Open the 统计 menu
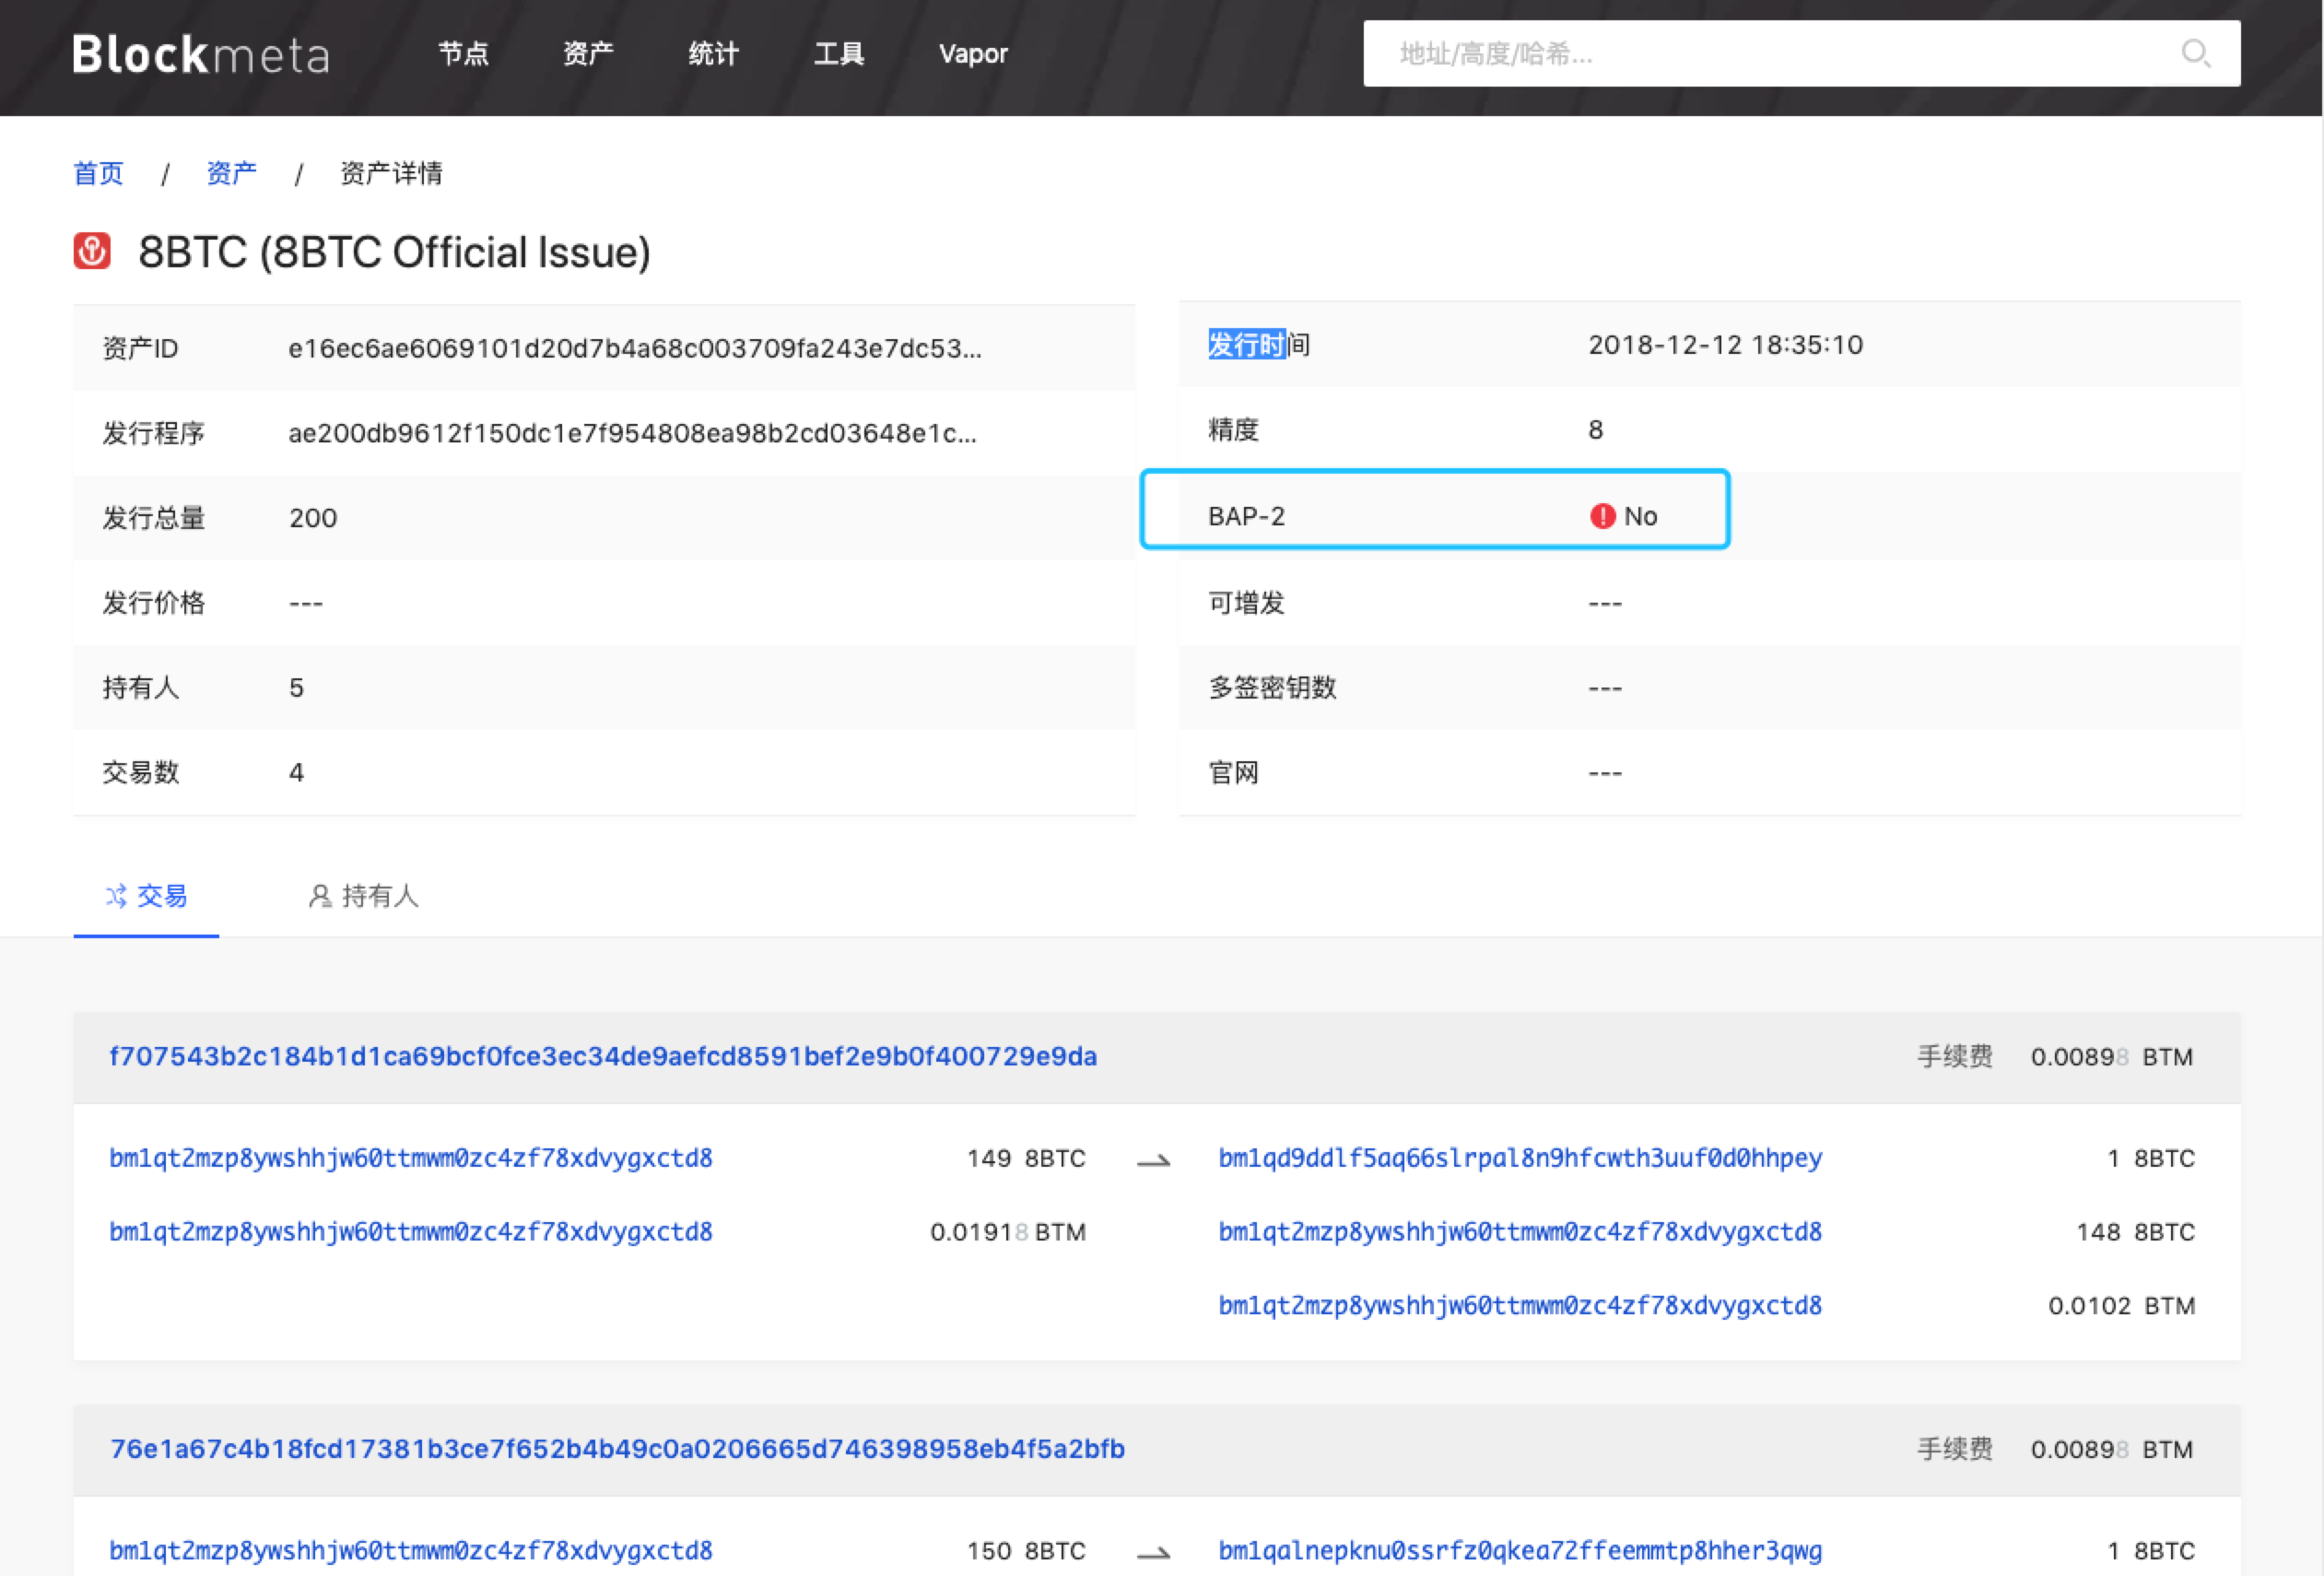Viewport: 2324px width, 1576px height. click(x=713, y=54)
